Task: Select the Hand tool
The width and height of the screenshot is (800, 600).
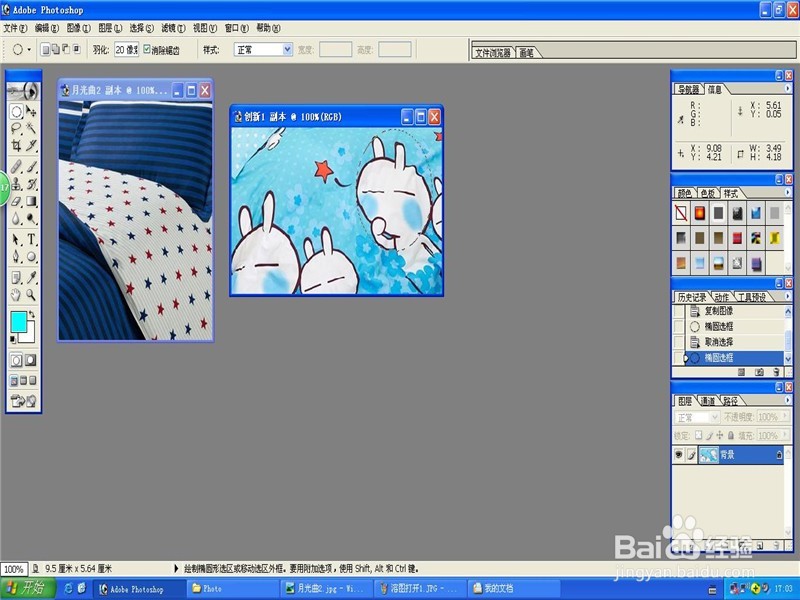Action: pos(16,295)
